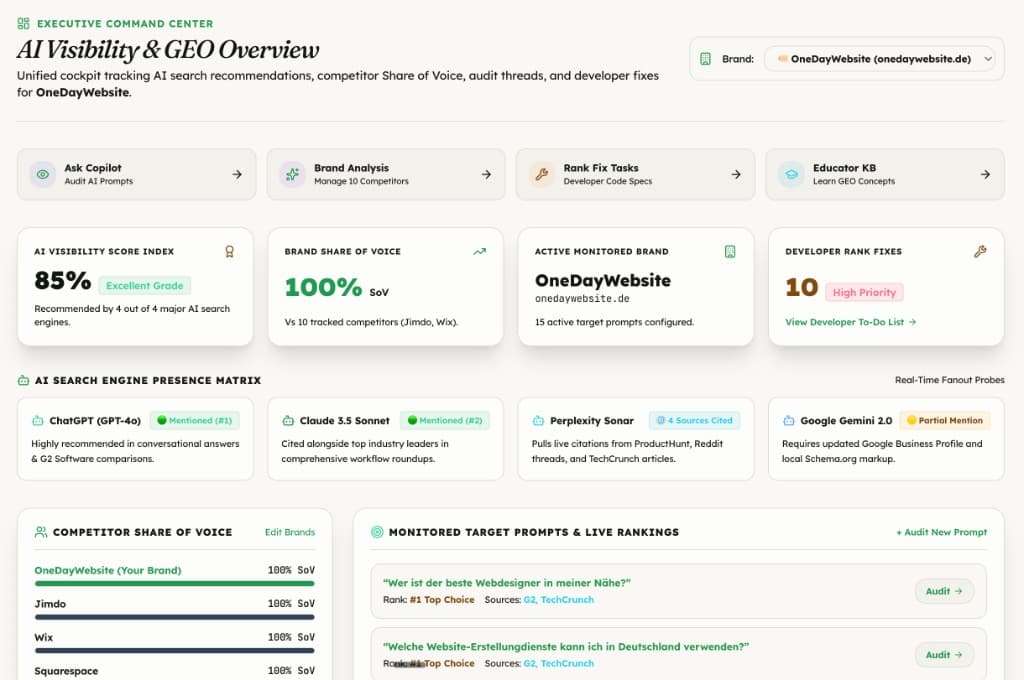
Task: Open Educator KB via its arrow
Action: pos(985,174)
